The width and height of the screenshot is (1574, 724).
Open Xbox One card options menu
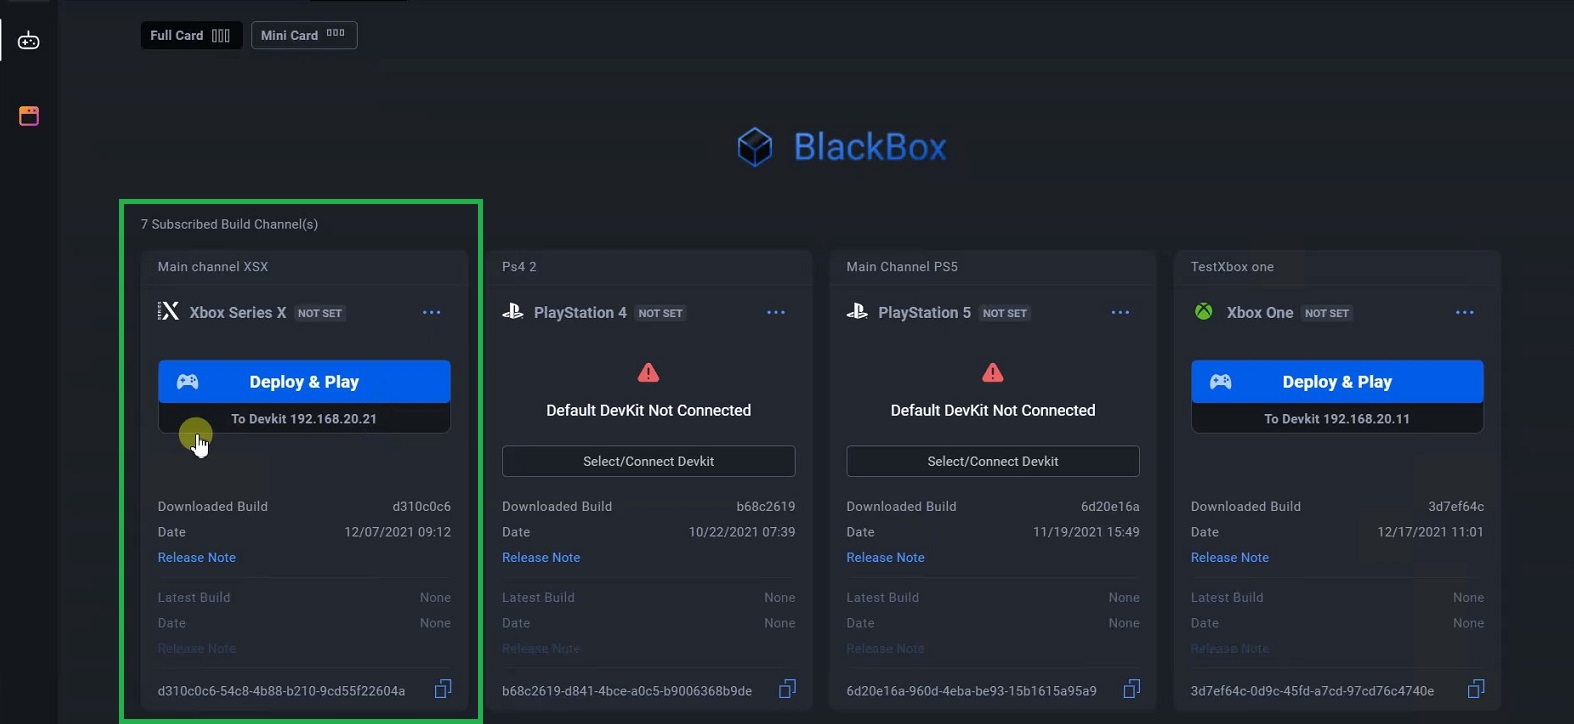(x=1465, y=313)
